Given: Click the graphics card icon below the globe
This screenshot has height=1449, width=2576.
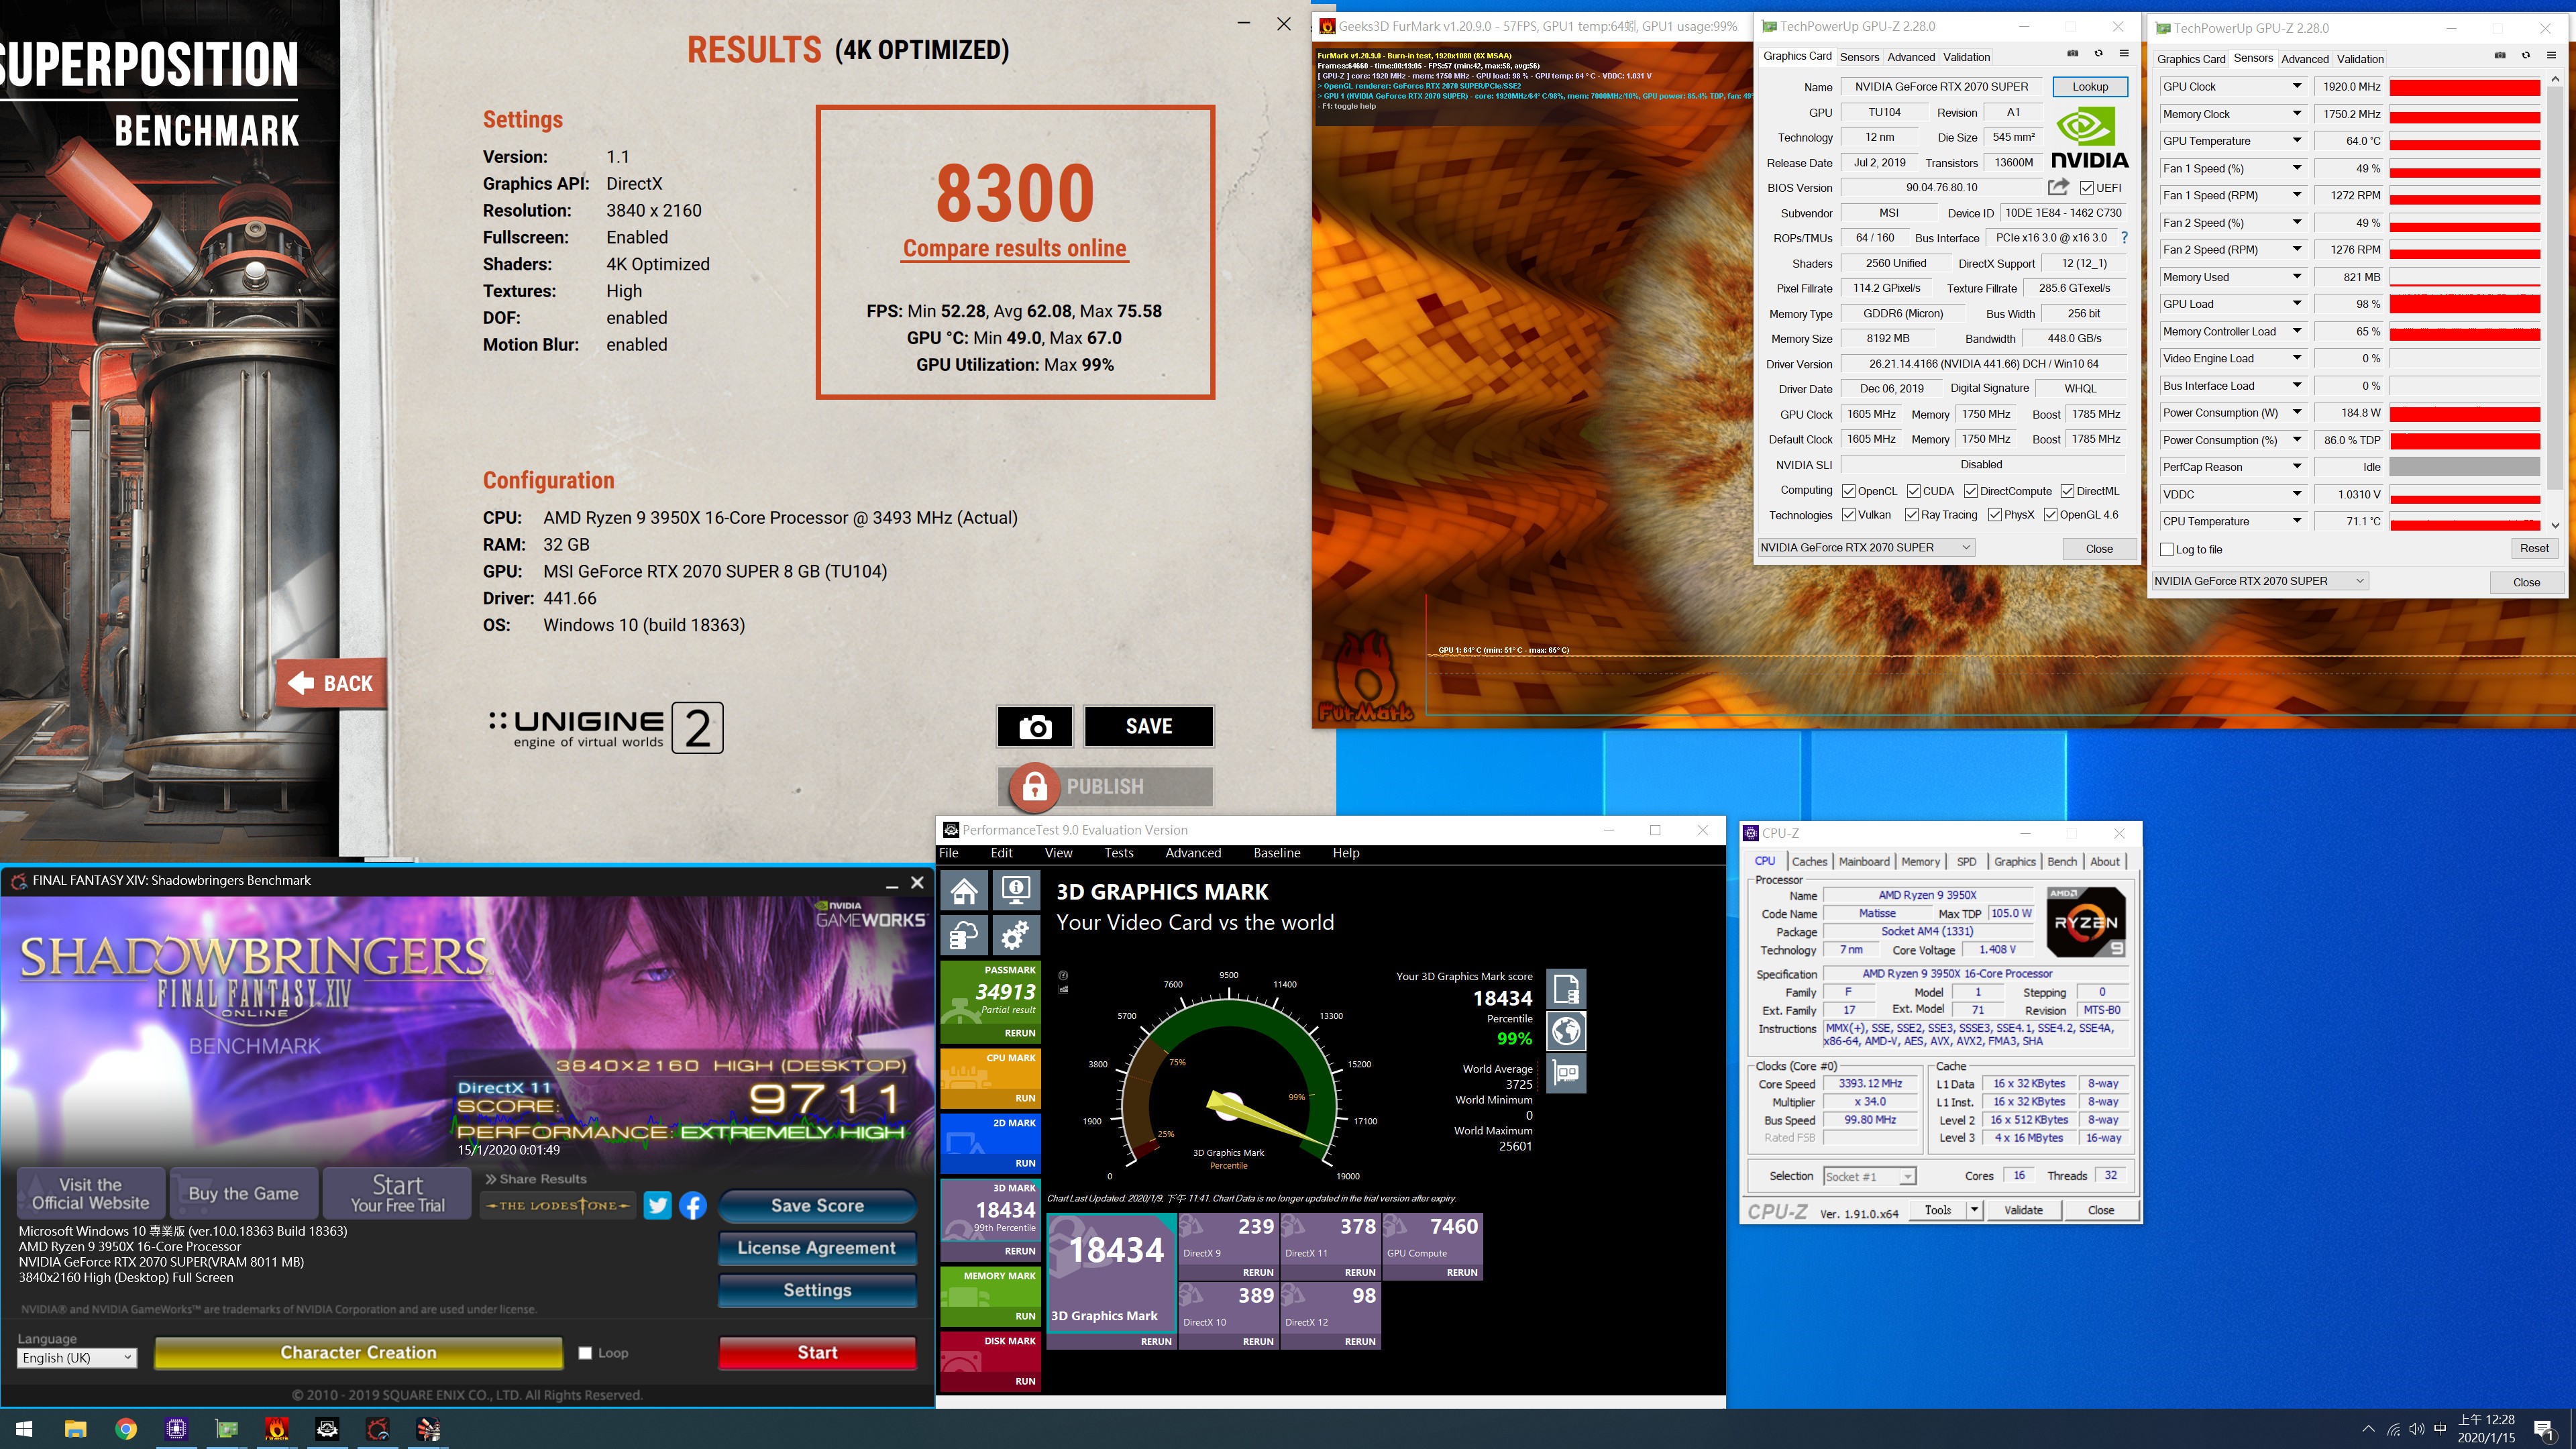Looking at the screenshot, I should (1566, 1073).
